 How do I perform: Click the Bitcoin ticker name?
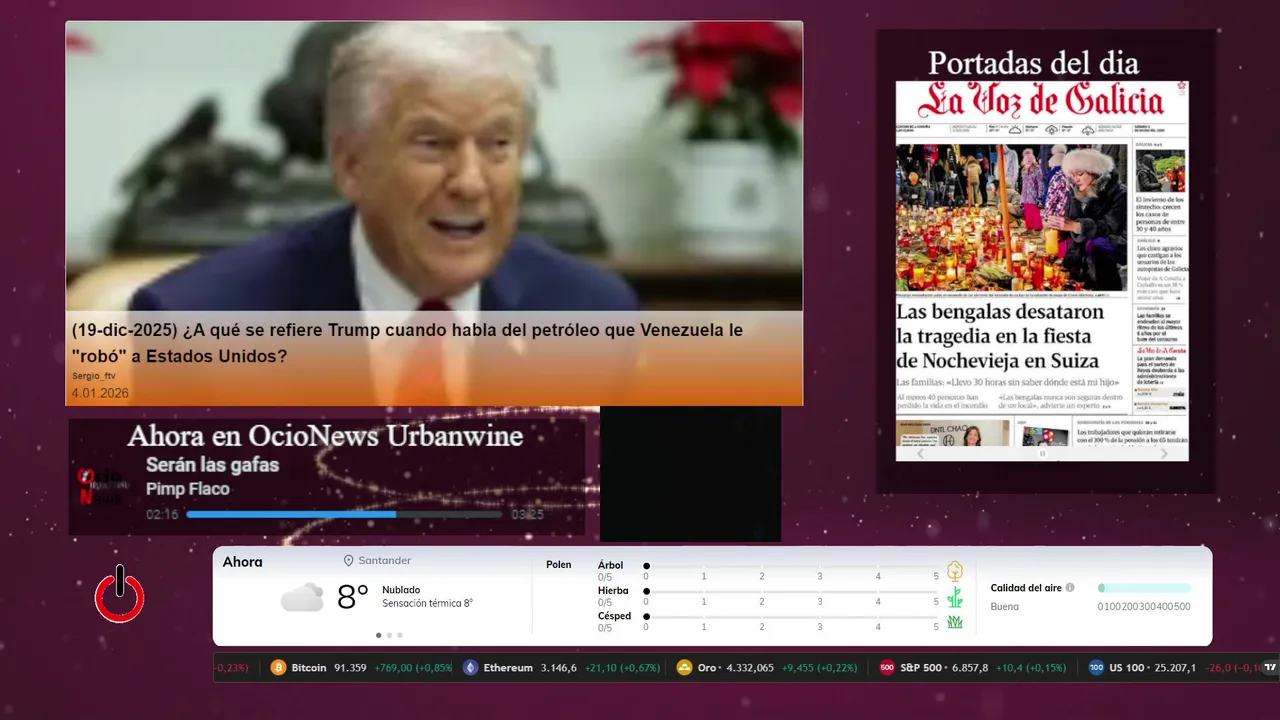coord(309,668)
